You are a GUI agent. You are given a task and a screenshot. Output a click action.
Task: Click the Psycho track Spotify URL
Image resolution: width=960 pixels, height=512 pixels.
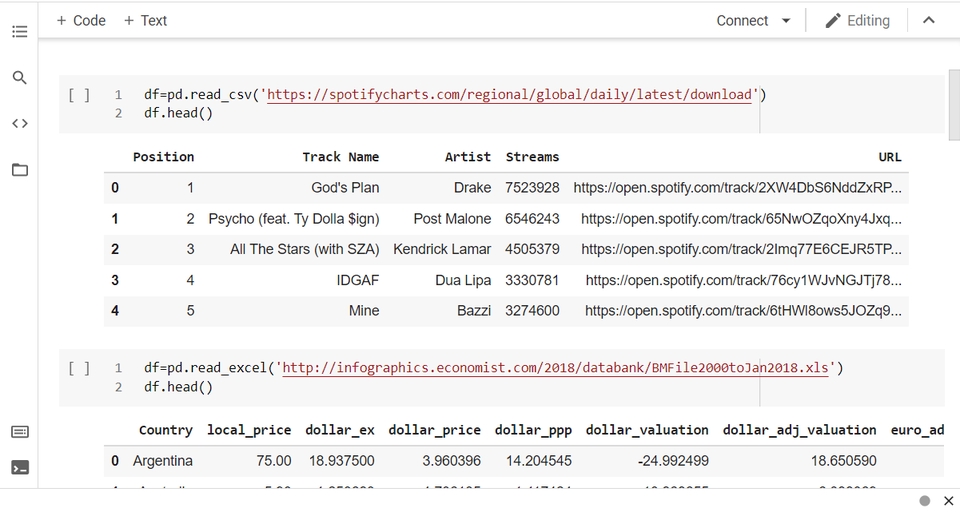(x=741, y=219)
